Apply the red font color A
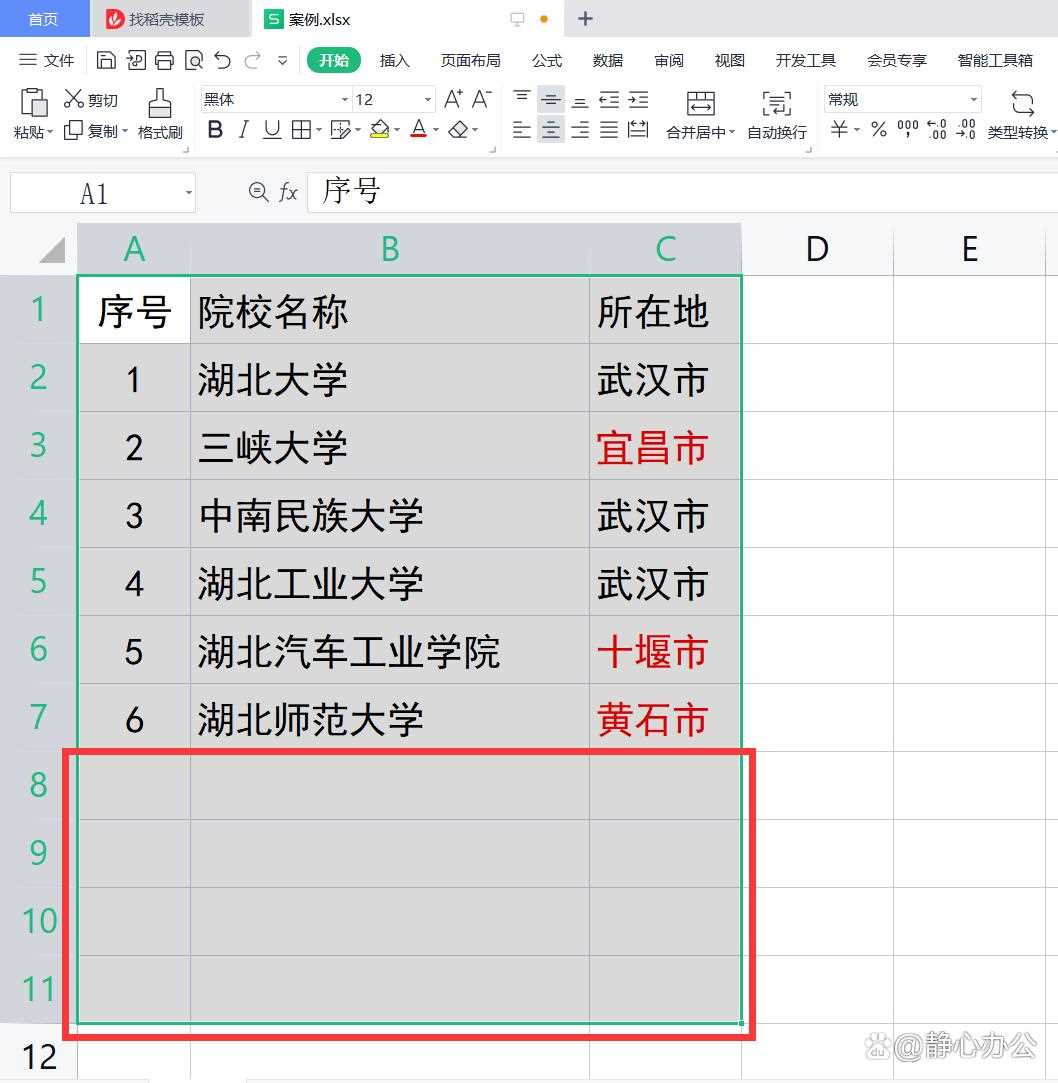This screenshot has width=1058, height=1083. (419, 129)
